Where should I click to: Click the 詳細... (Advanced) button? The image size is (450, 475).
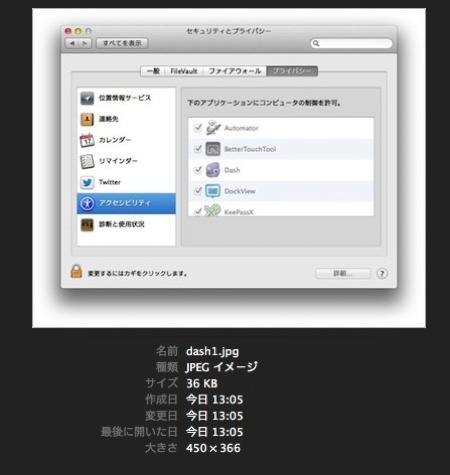click(x=343, y=274)
